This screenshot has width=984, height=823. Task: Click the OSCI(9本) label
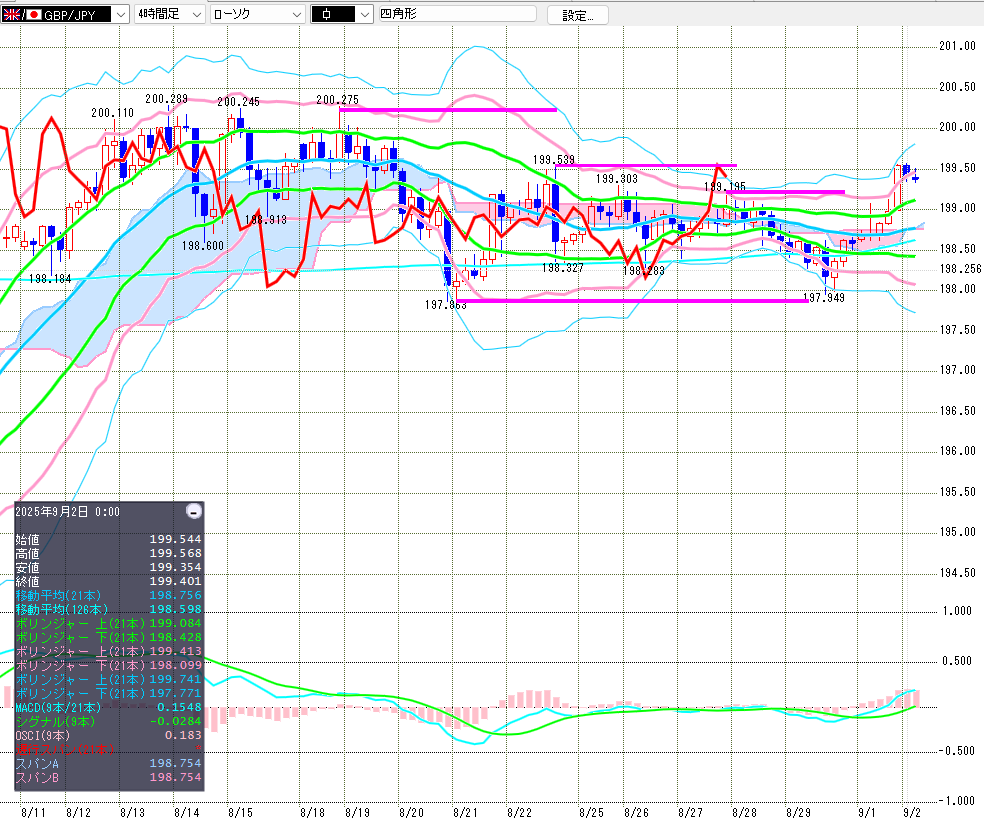point(43,735)
